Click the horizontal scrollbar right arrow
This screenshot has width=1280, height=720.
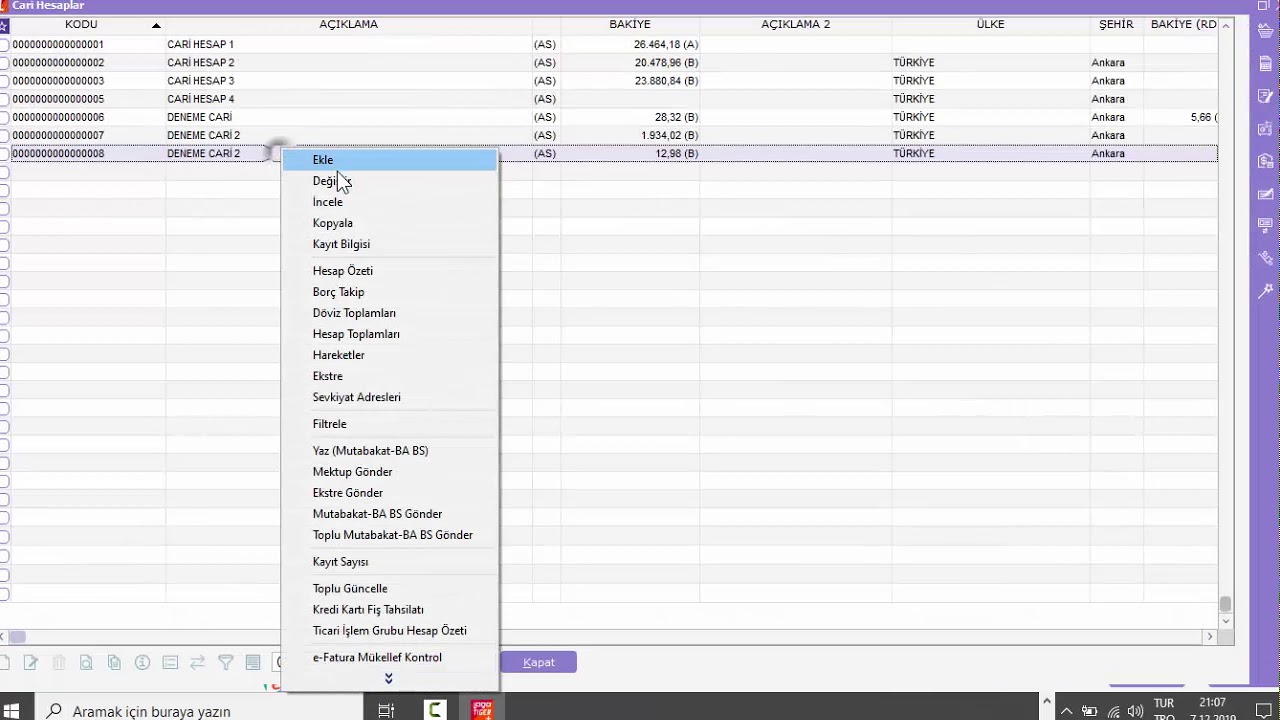tap(1210, 636)
